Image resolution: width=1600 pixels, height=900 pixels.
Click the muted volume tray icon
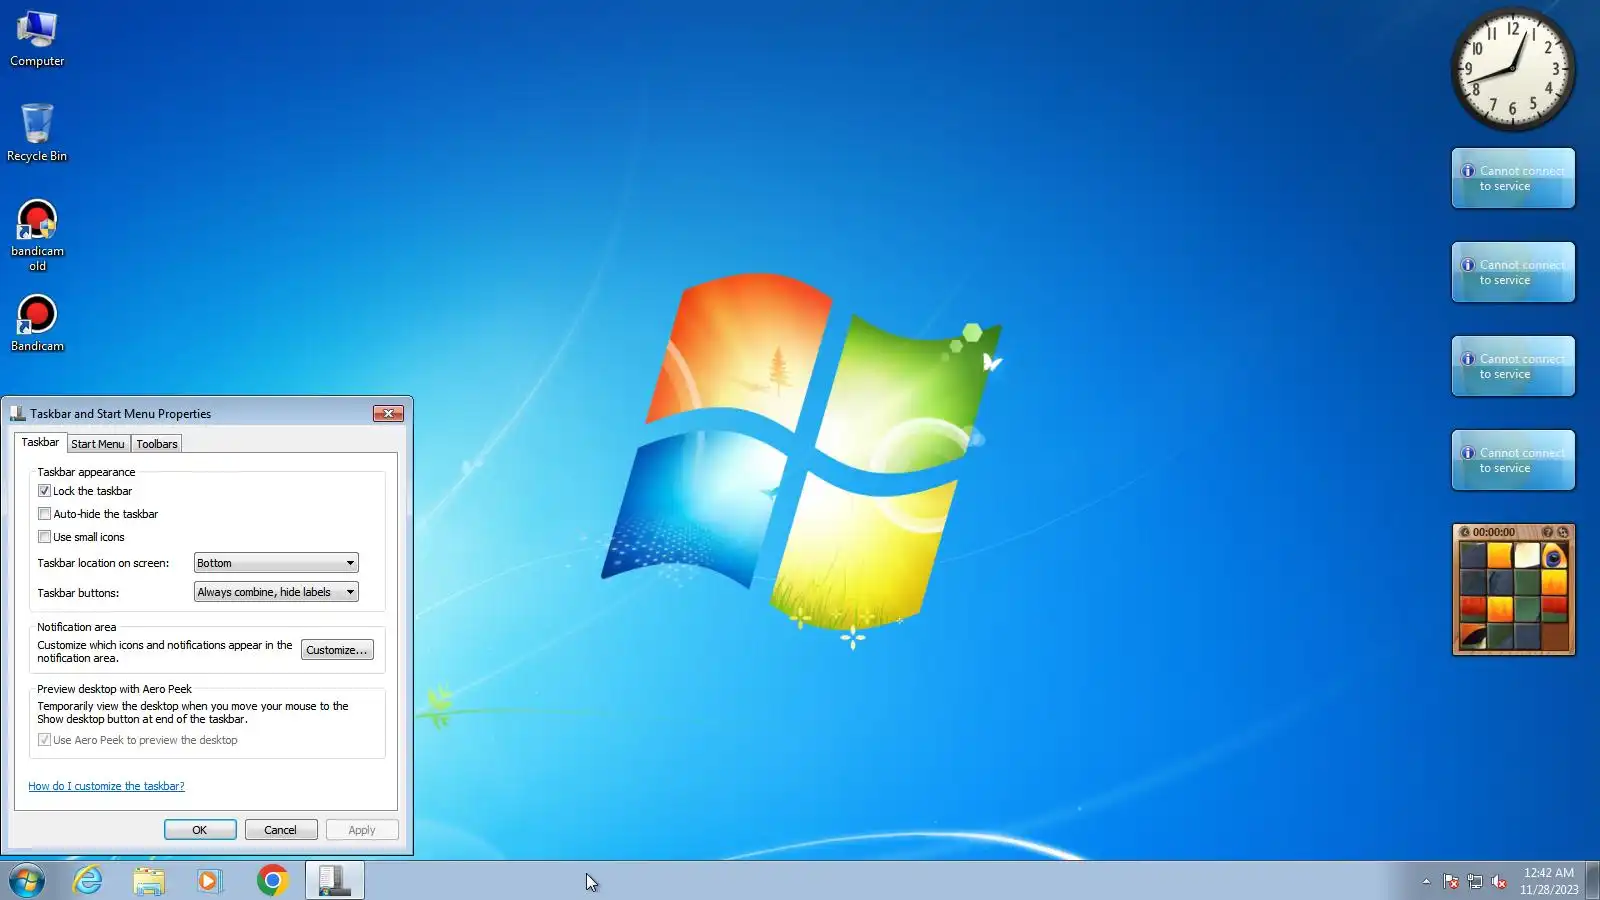coord(1499,881)
